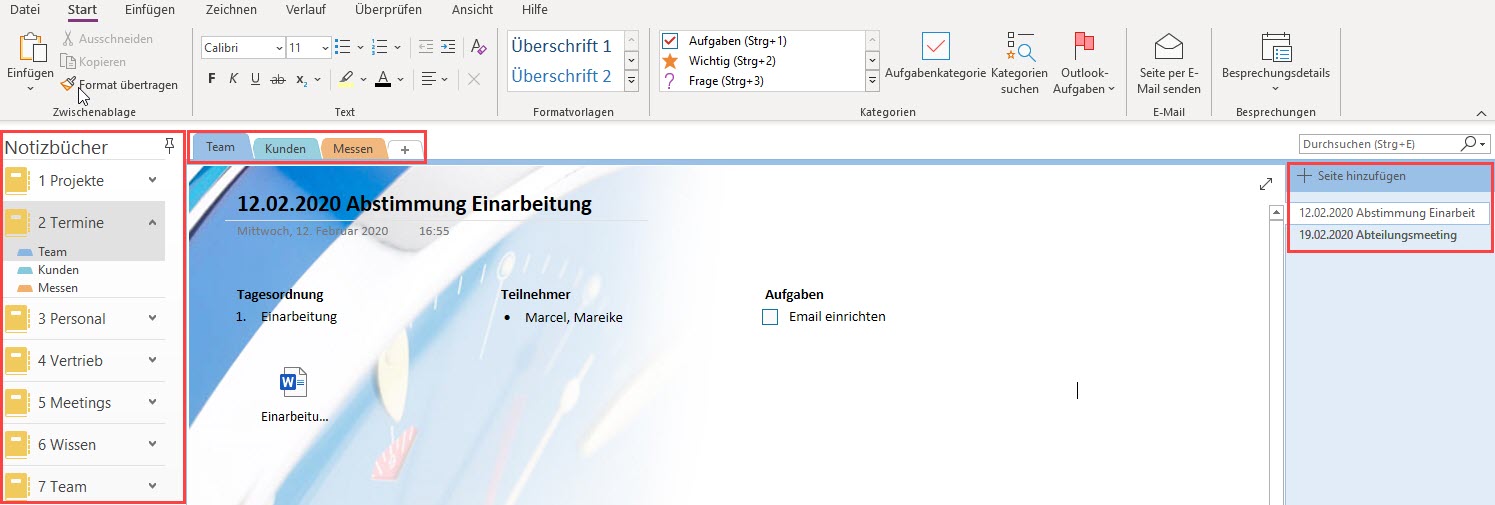
Task: Open the Datei menu
Action: tap(25, 10)
